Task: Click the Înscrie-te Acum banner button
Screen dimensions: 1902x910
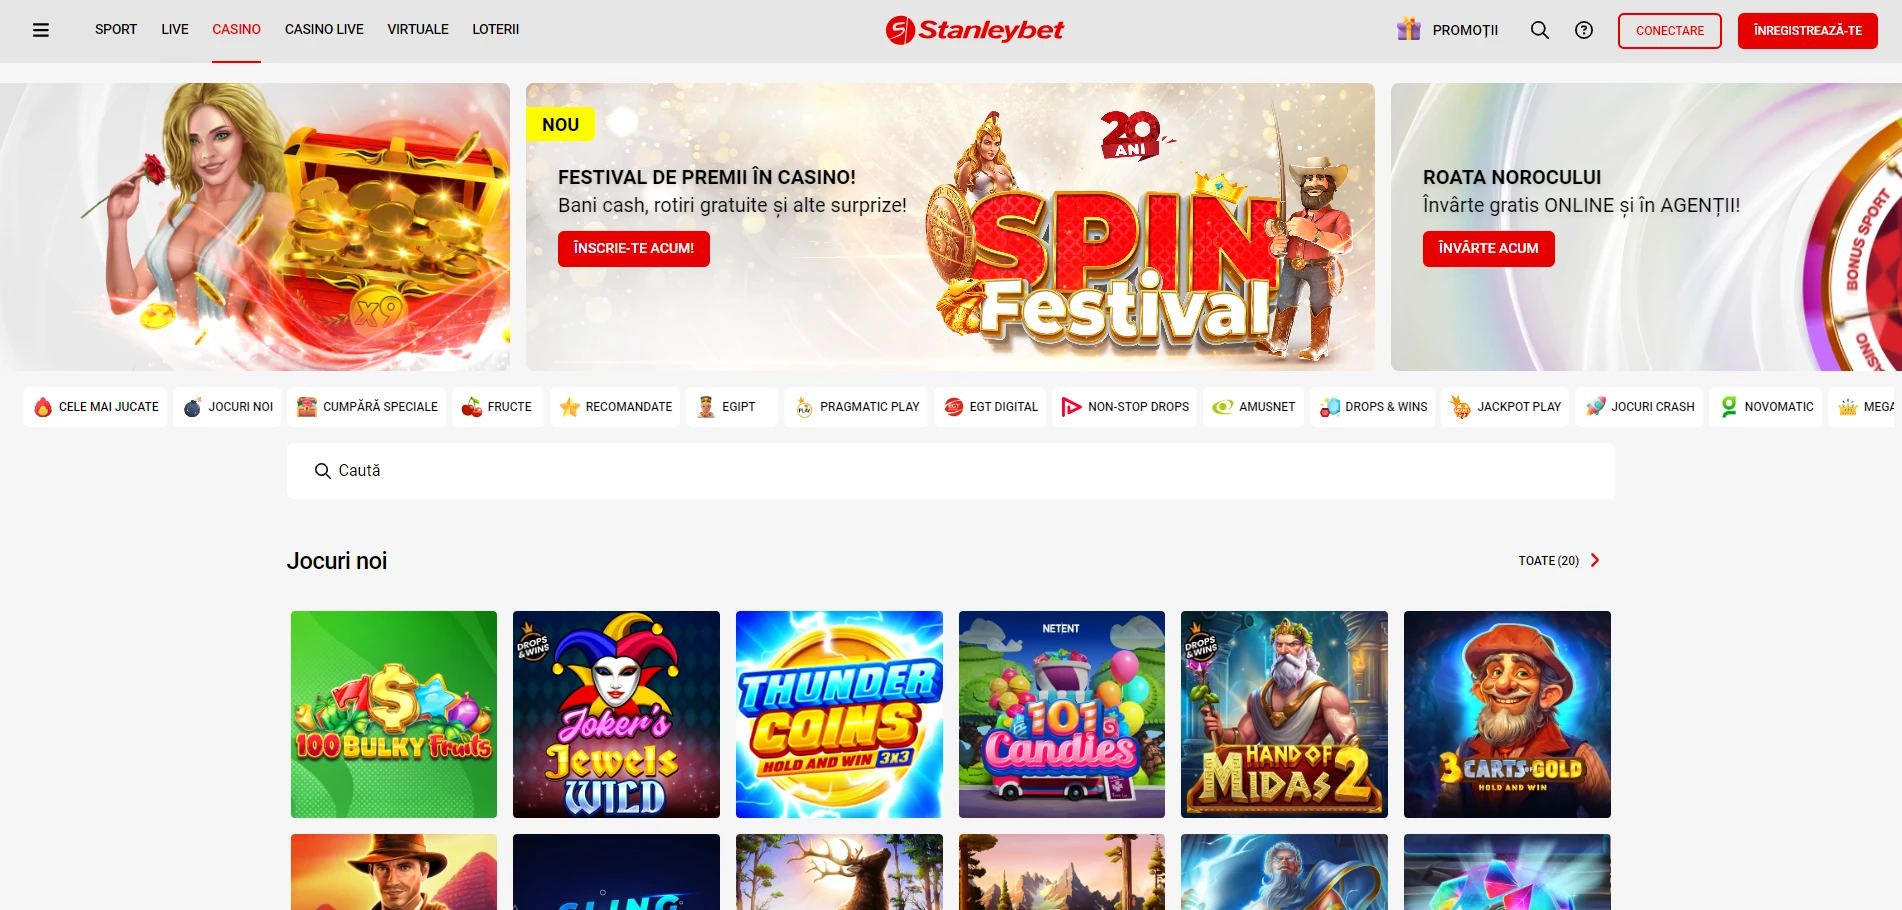Action: click(634, 249)
